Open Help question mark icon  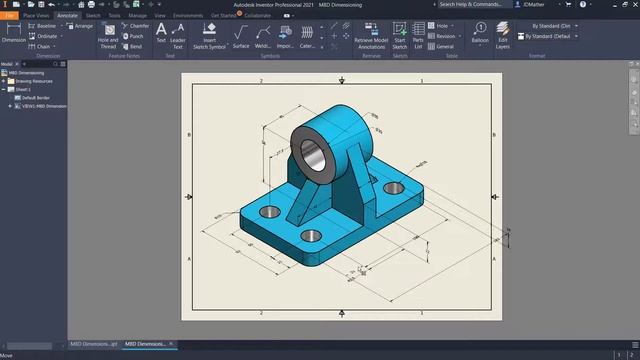click(x=583, y=4)
